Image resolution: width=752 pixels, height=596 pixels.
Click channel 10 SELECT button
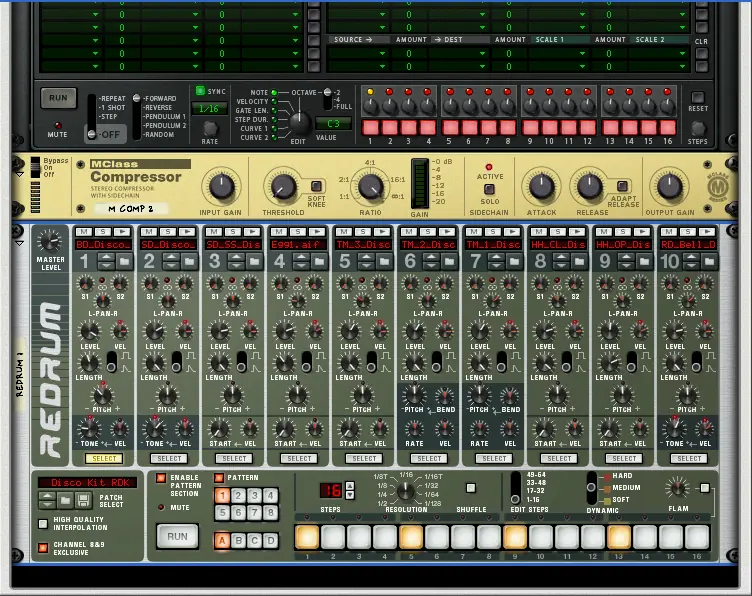689,458
